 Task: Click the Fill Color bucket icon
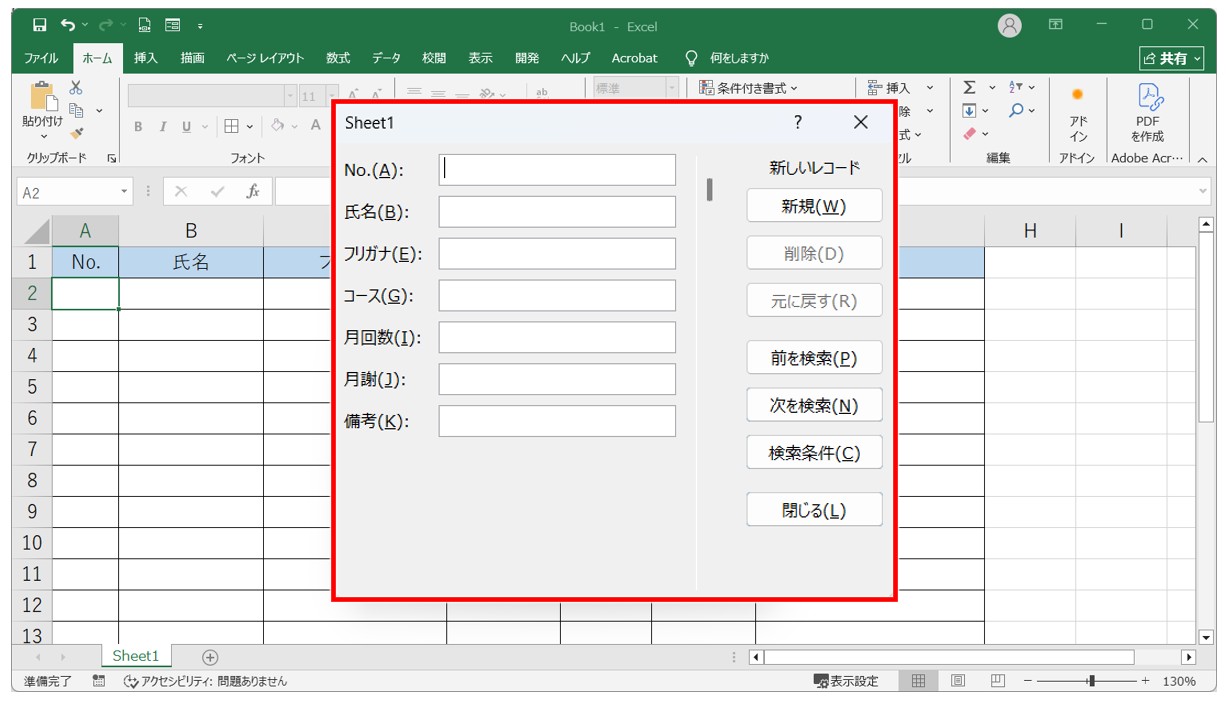[x=277, y=126]
